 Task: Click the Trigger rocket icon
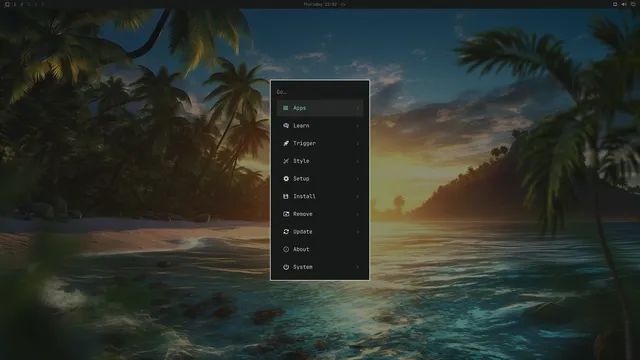(x=286, y=143)
